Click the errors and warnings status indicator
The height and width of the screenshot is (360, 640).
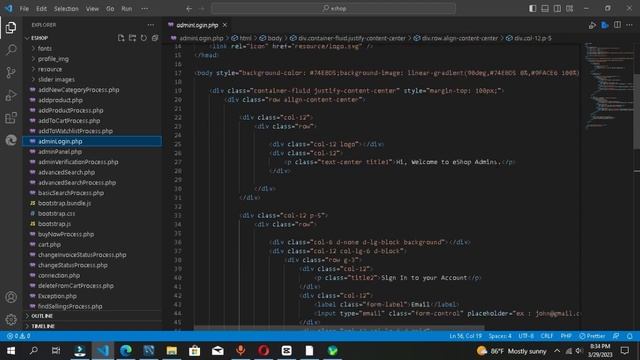[19, 336]
